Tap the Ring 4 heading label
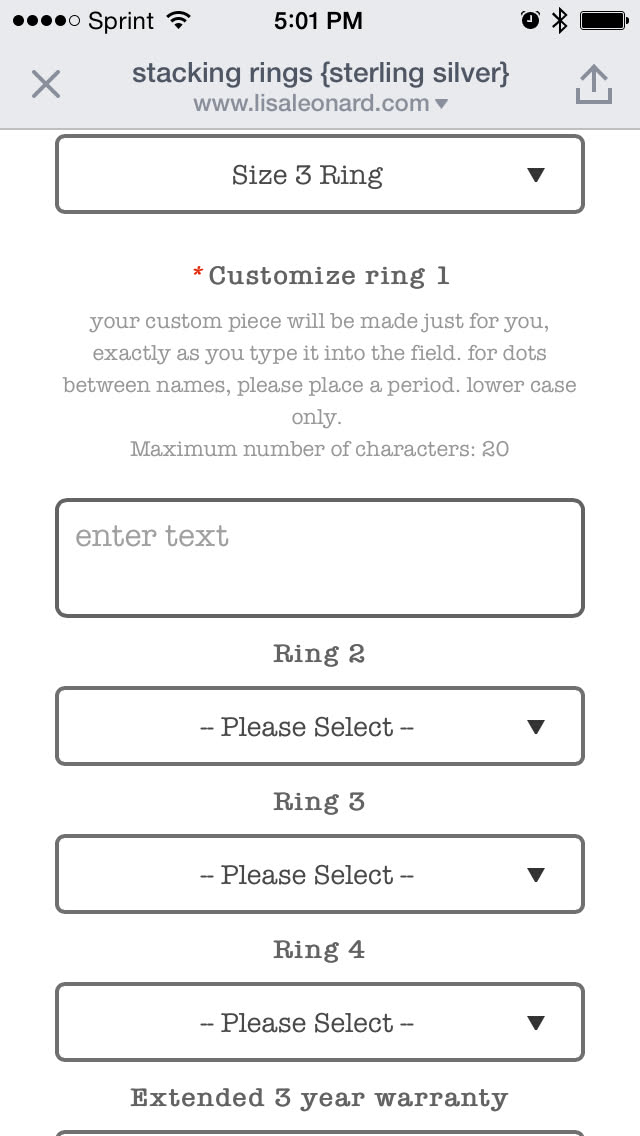Viewport: 640px width, 1136px height. (319, 950)
